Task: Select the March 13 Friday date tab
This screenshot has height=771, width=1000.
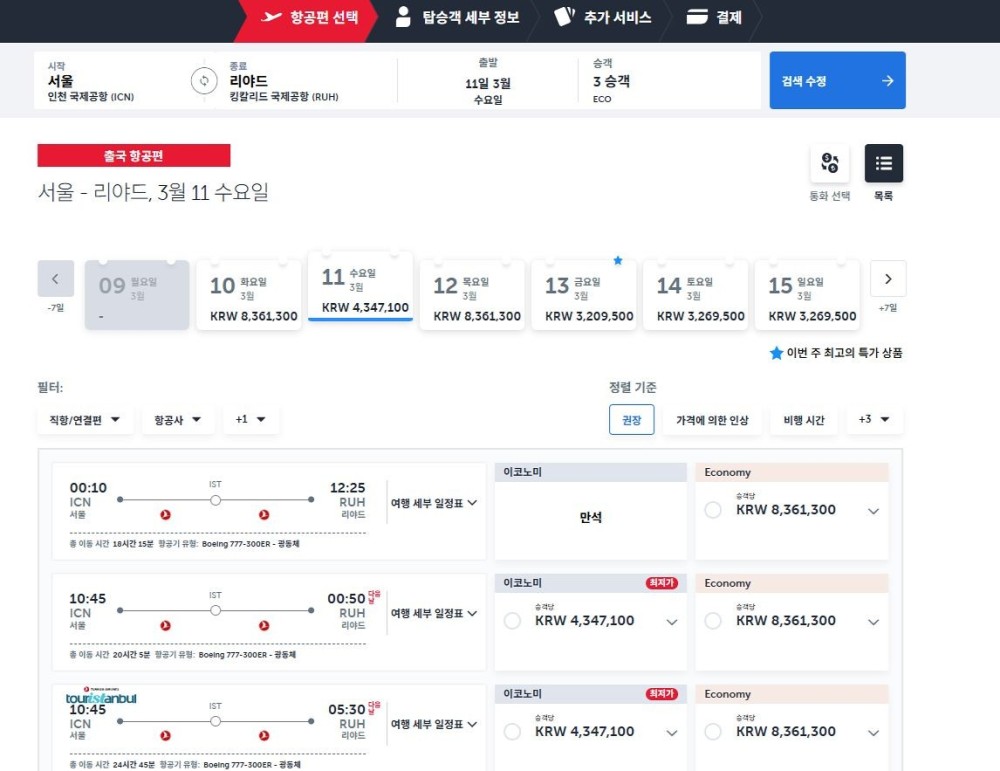Action: (583, 295)
